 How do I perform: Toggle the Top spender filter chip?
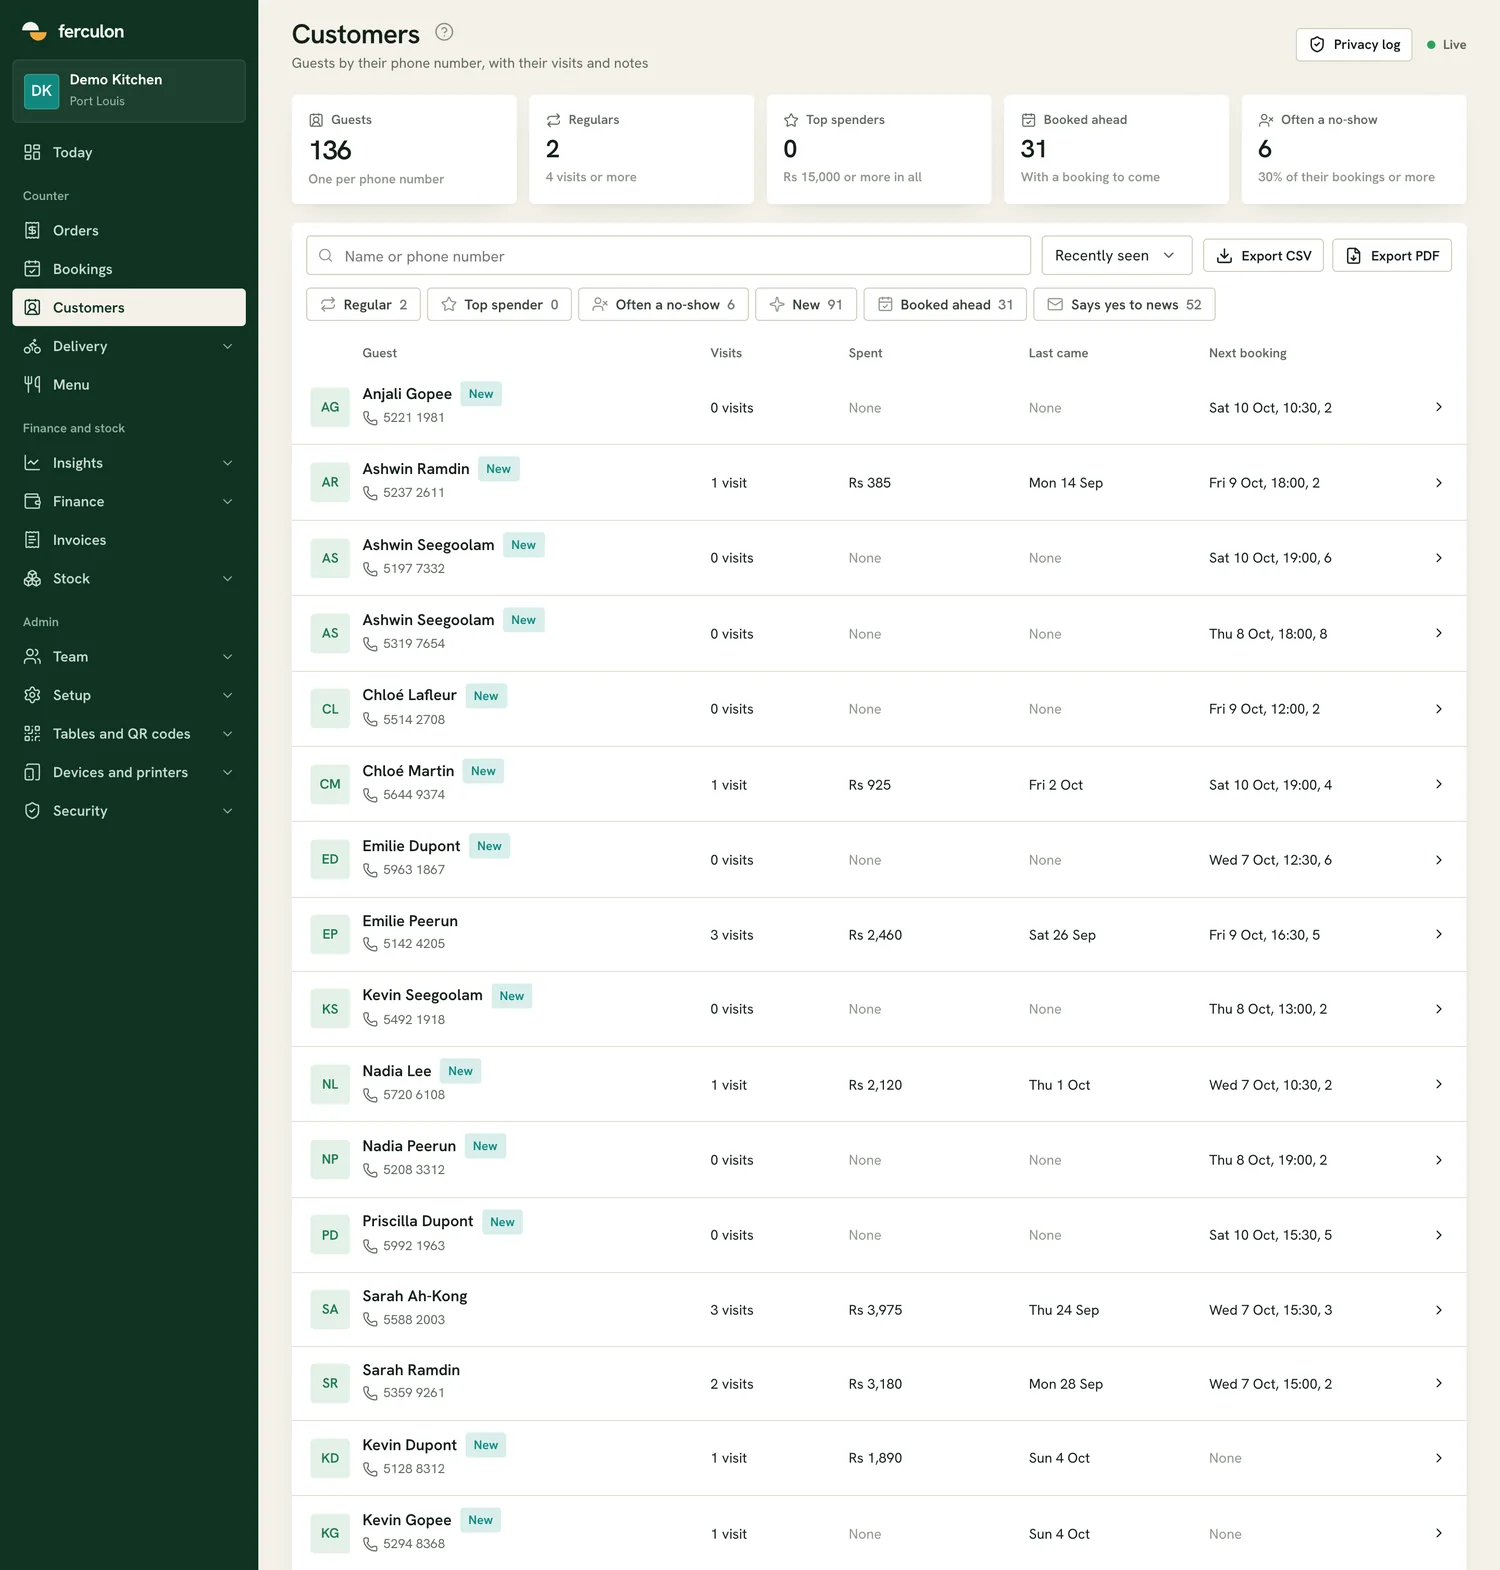(499, 304)
